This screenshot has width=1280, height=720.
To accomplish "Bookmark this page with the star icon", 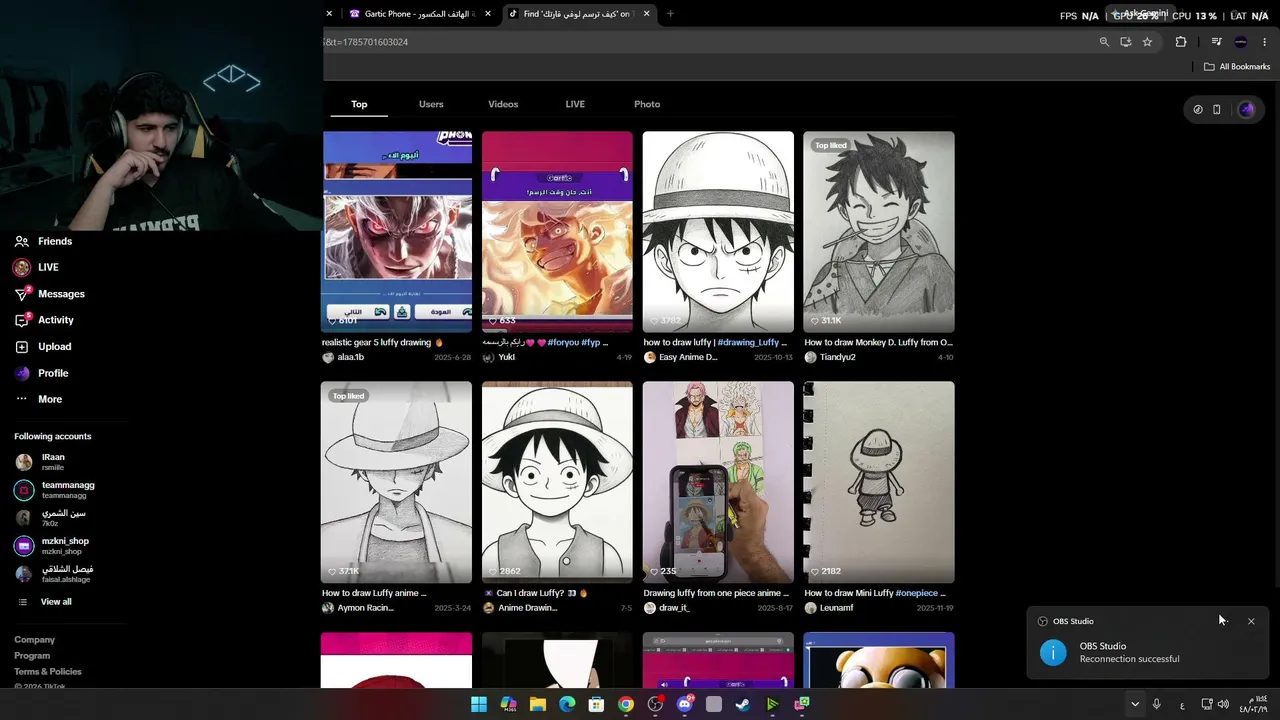I will click(1147, 42).
